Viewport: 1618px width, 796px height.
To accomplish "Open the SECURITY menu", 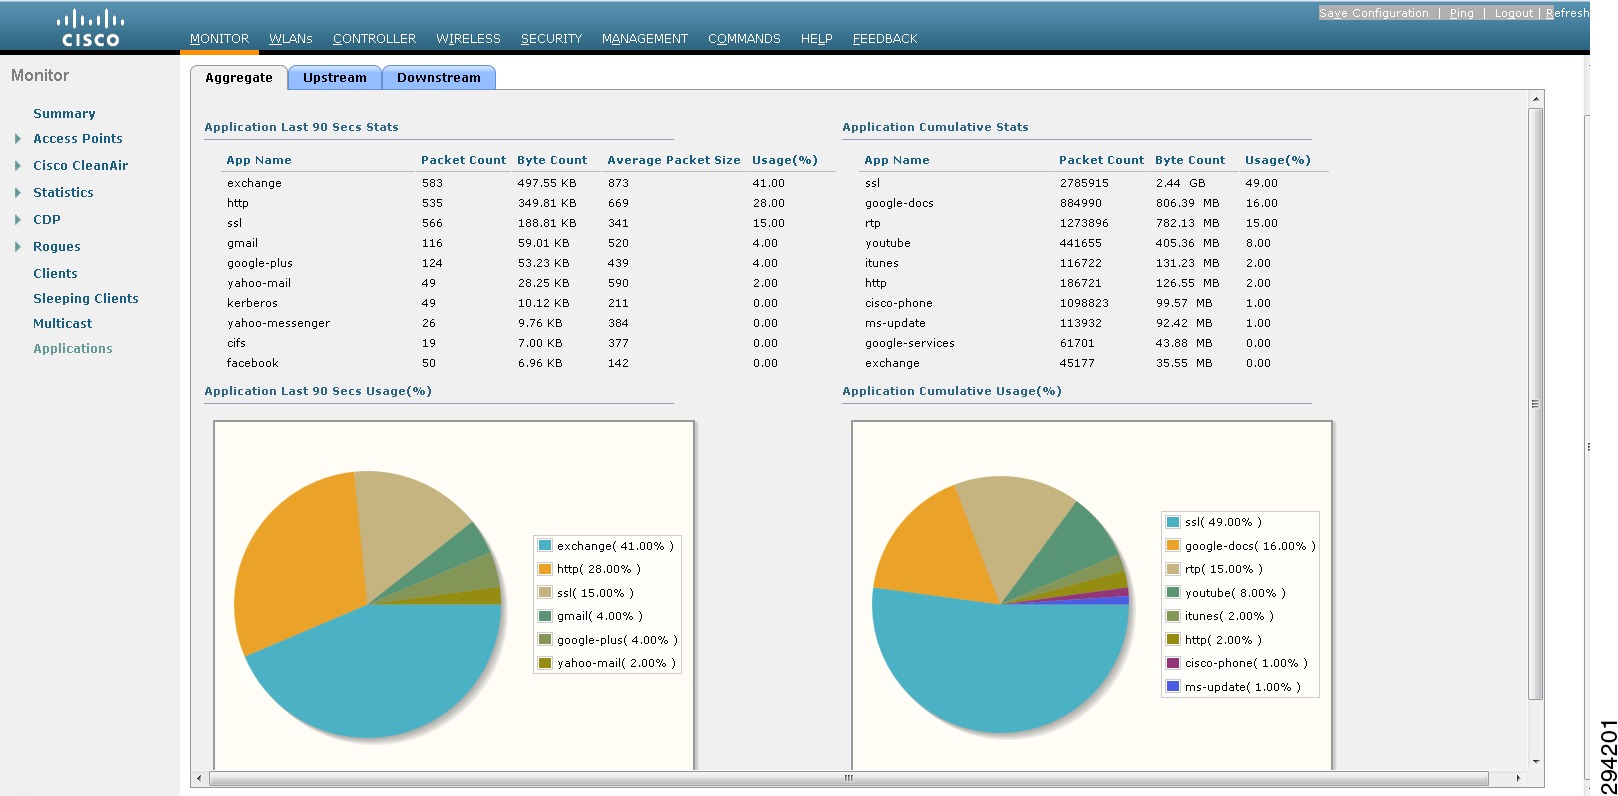I will pyautogui.click(x=551, y=39).
